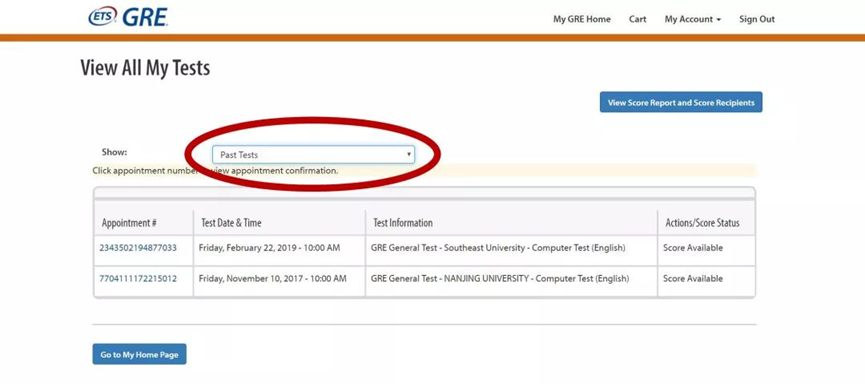Sign Out of the account
The image size is (865, 384).
coord(757,19)
